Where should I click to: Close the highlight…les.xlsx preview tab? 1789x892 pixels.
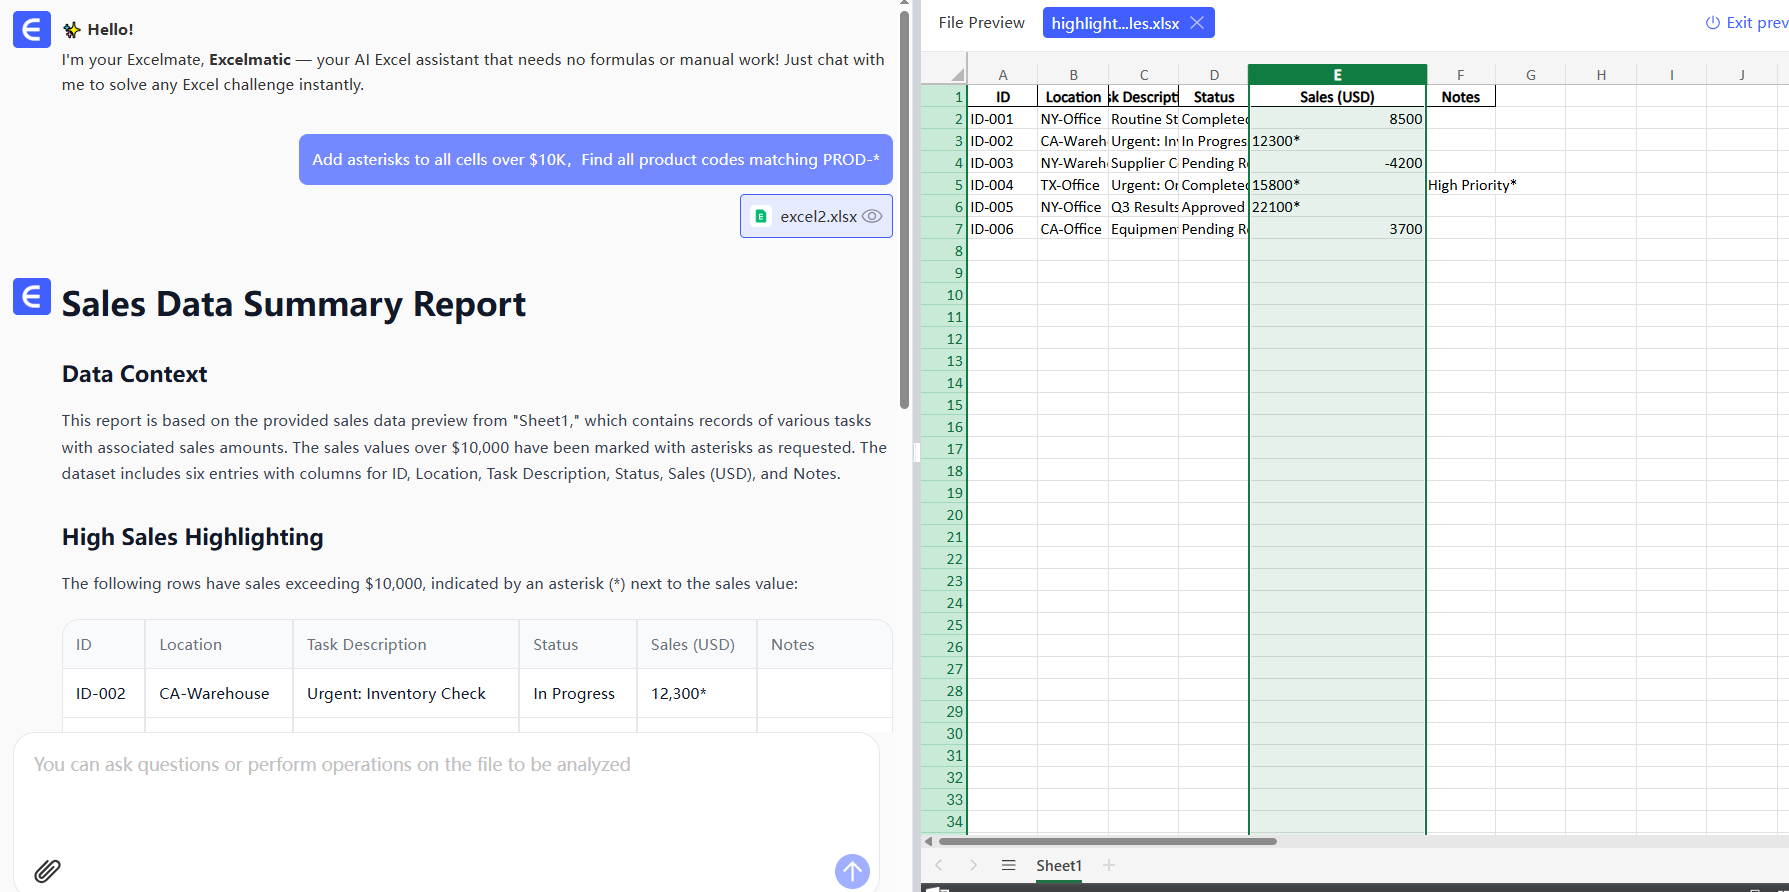click(x=1197, y=23)
